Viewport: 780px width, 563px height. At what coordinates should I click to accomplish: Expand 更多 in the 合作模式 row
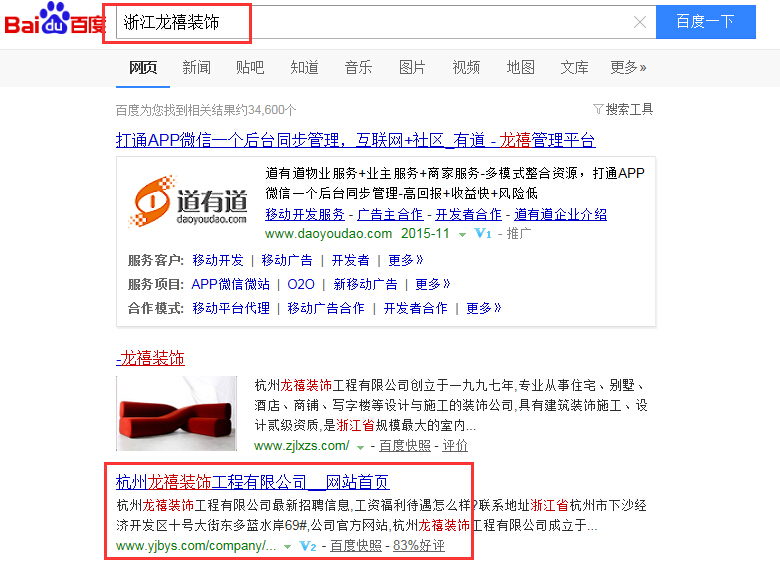click(x=484, y=308)
